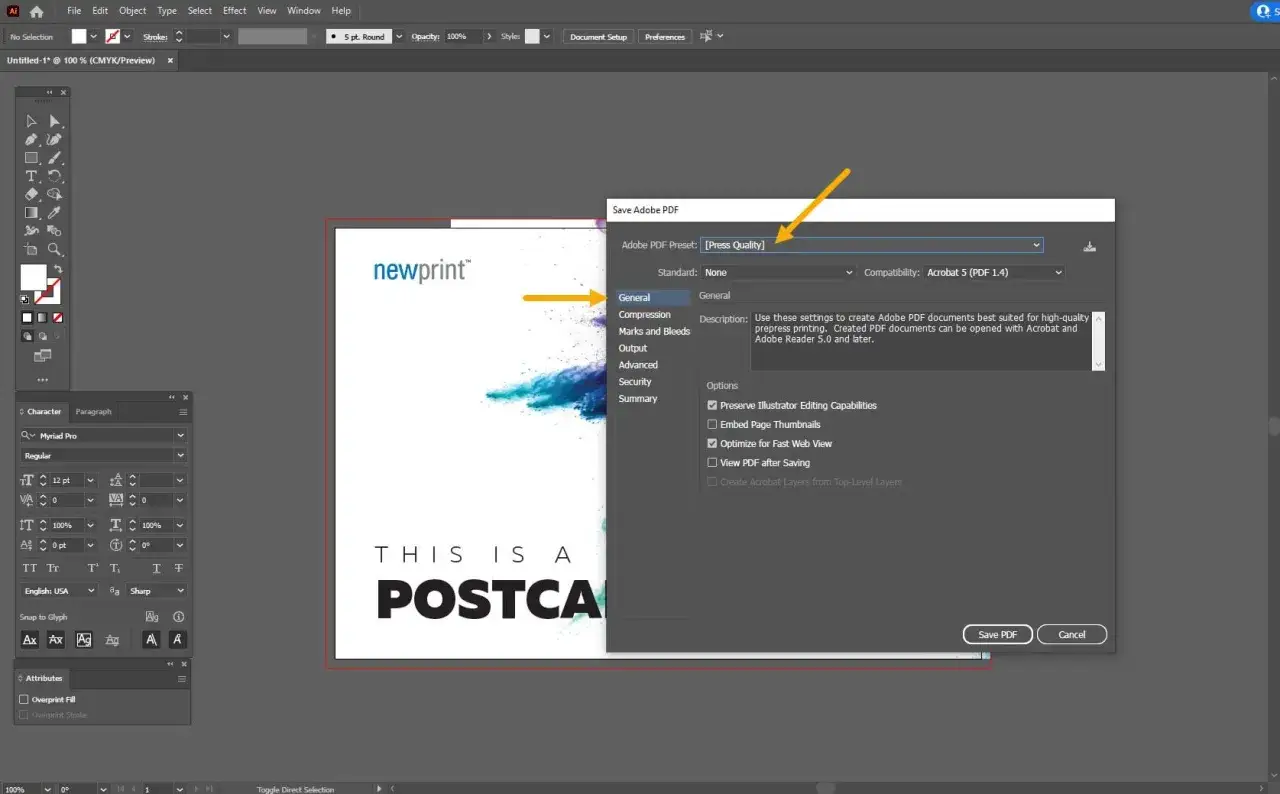1280x794 pixels.
Task: Toggle Preserve Illustrator Editing Capabilities
Action: (712, 405)
